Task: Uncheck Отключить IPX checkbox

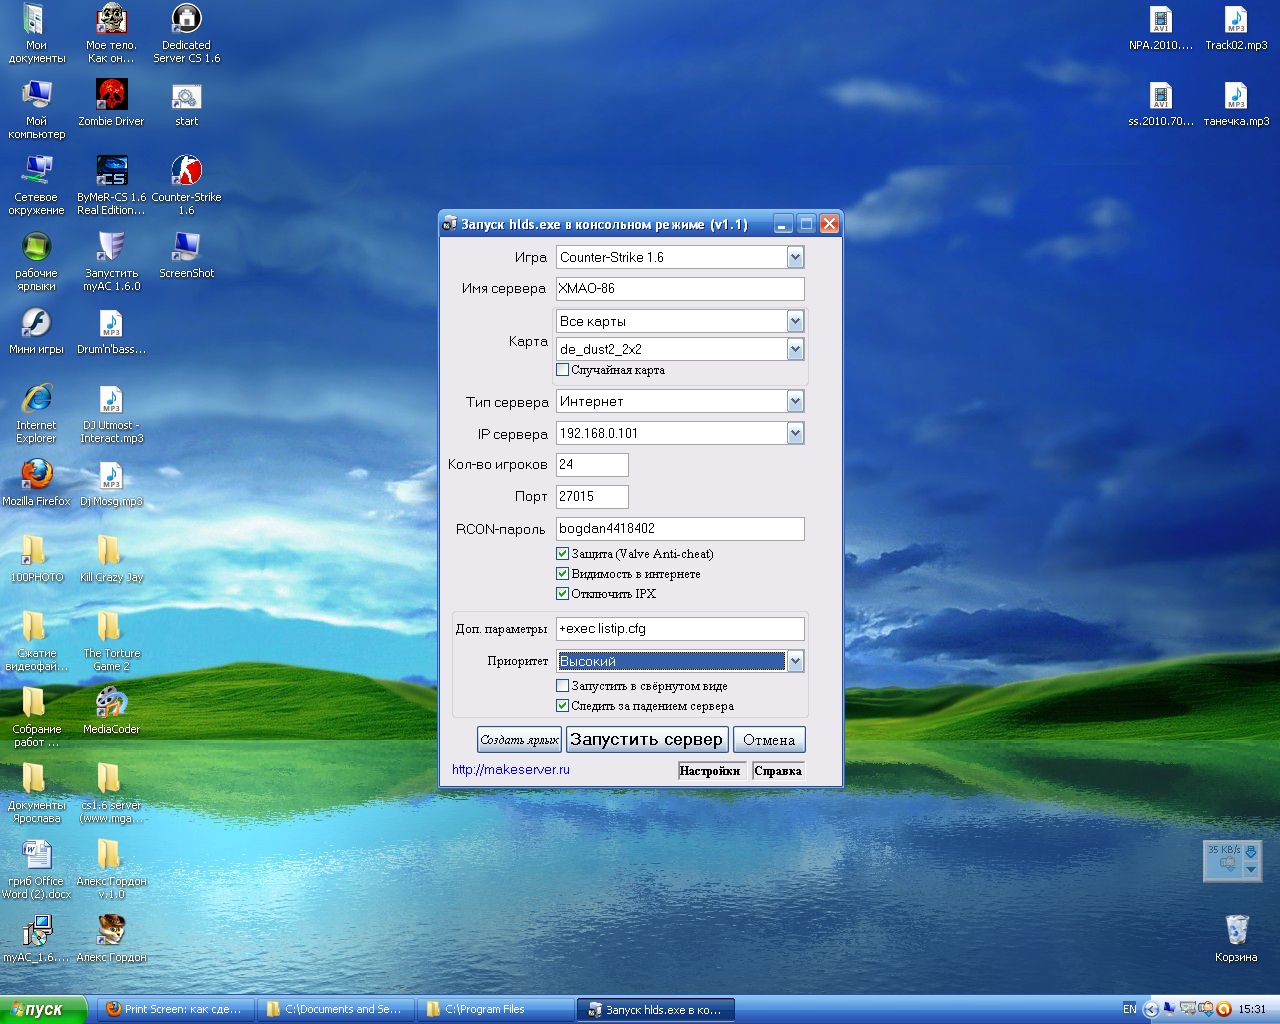Action: [562, 594]
